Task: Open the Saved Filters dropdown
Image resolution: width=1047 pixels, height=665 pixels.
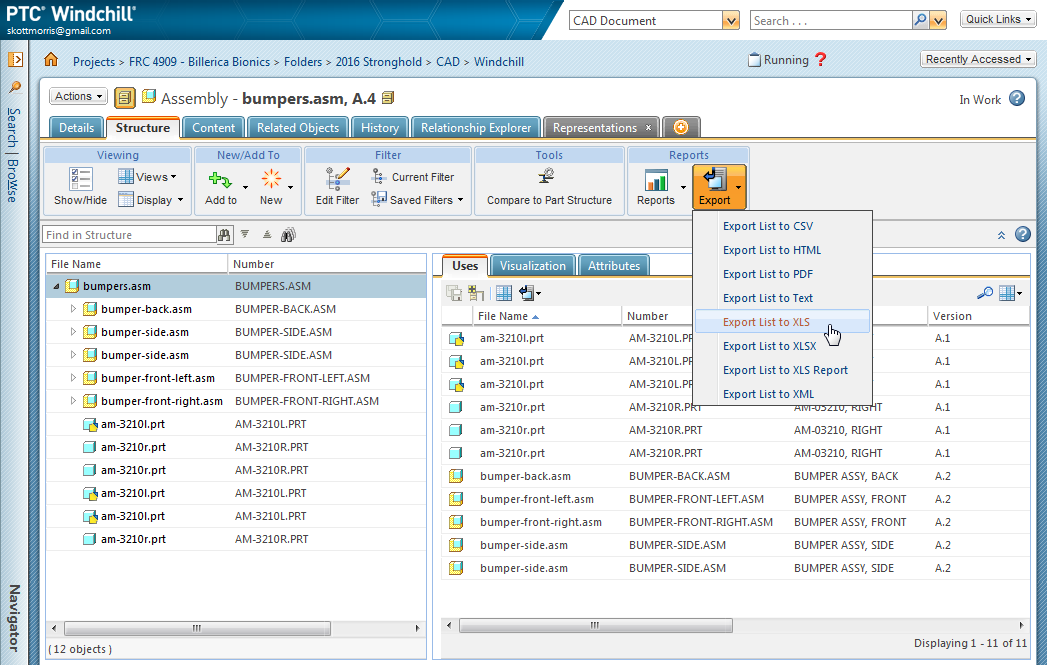Action: 417,200
